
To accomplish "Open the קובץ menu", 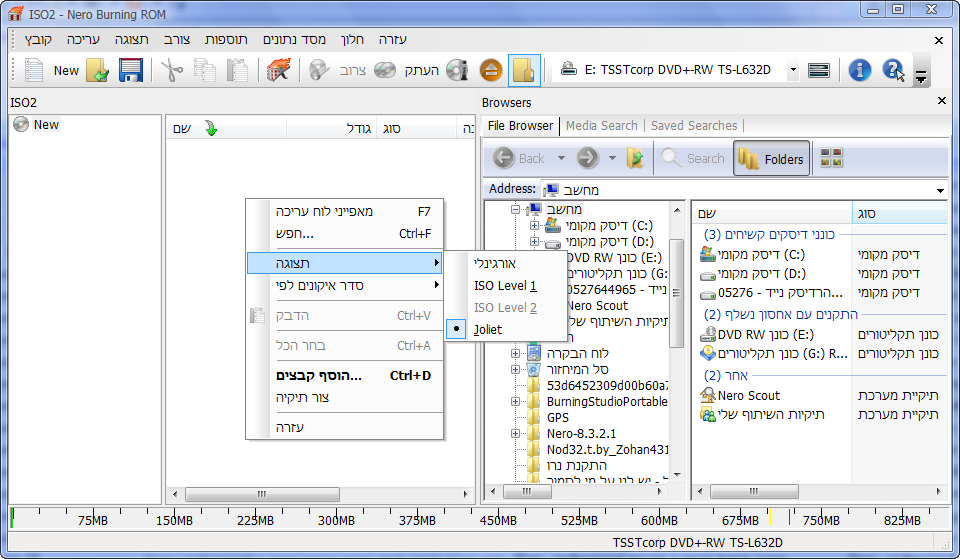I will (38, 39).
